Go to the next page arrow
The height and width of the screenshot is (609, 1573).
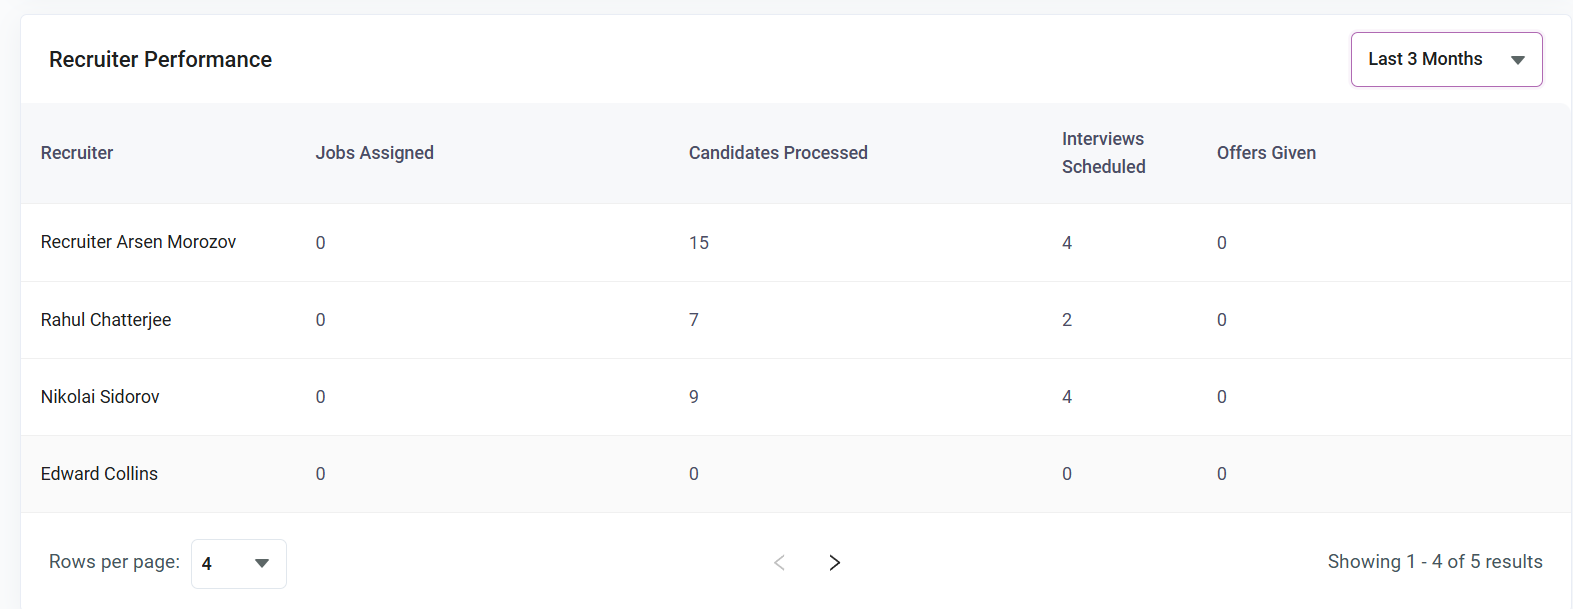click(834, 562)
